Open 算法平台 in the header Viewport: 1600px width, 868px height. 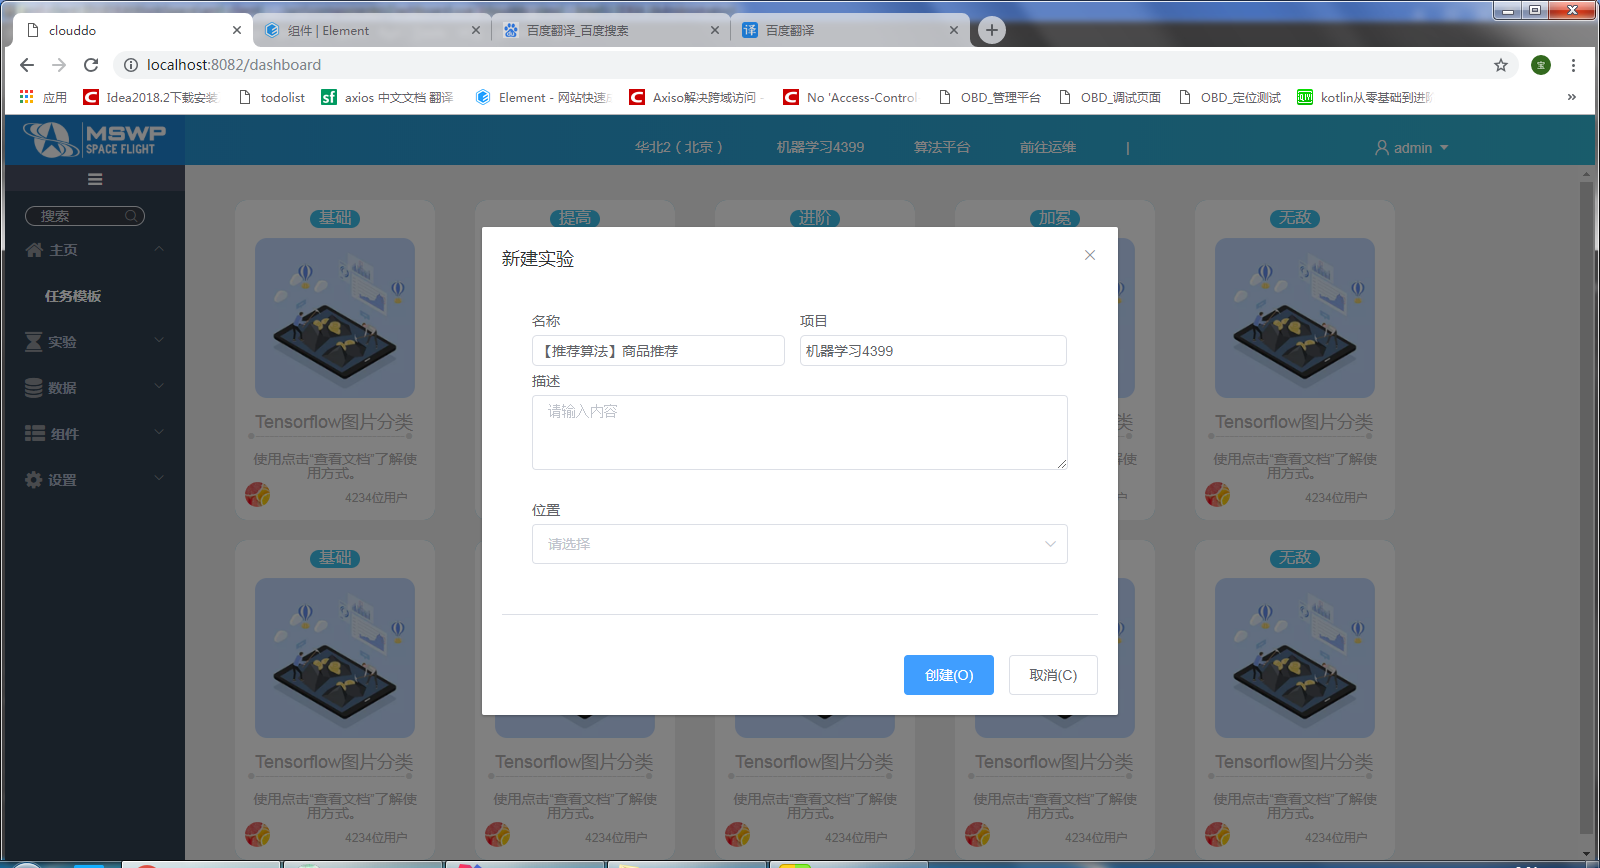point(942,147)
